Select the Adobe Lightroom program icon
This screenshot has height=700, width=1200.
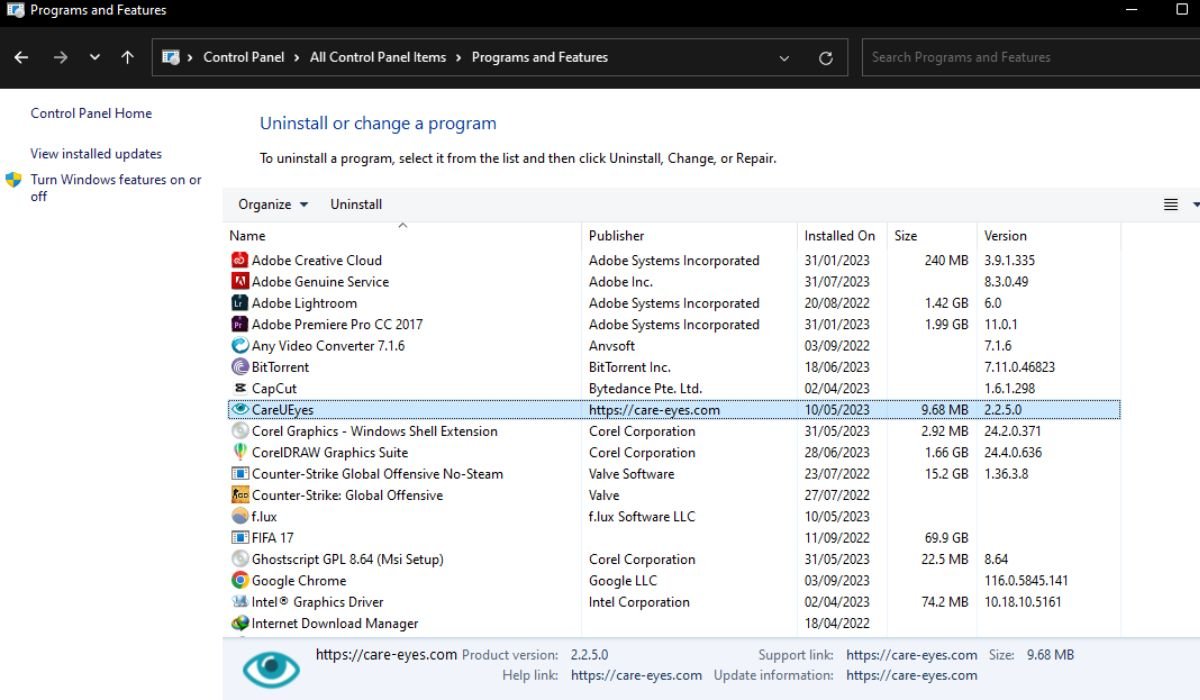239,303
